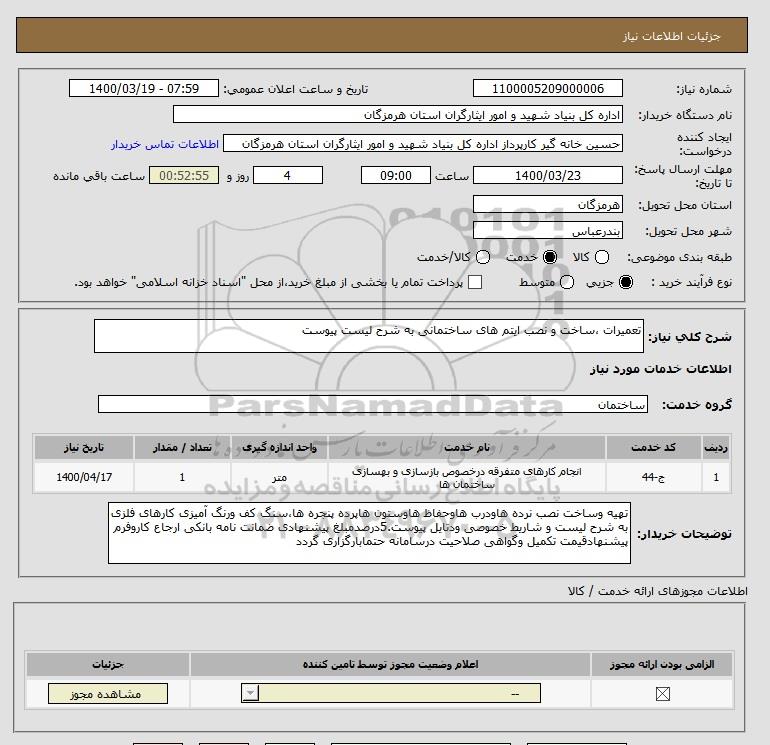The image size is (770, 745).
Task: Click the date cell 1400/04/17
Action: click(84, 477)
